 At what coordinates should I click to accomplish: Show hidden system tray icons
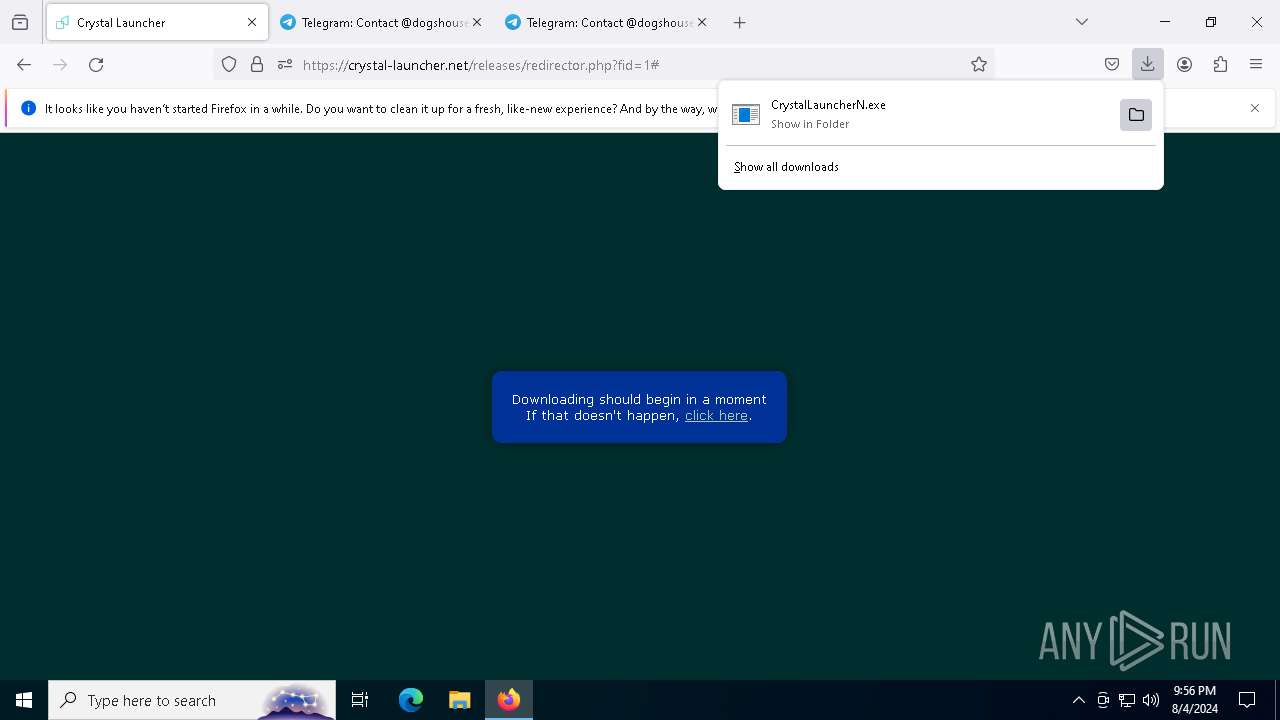tap(1078, 700)
